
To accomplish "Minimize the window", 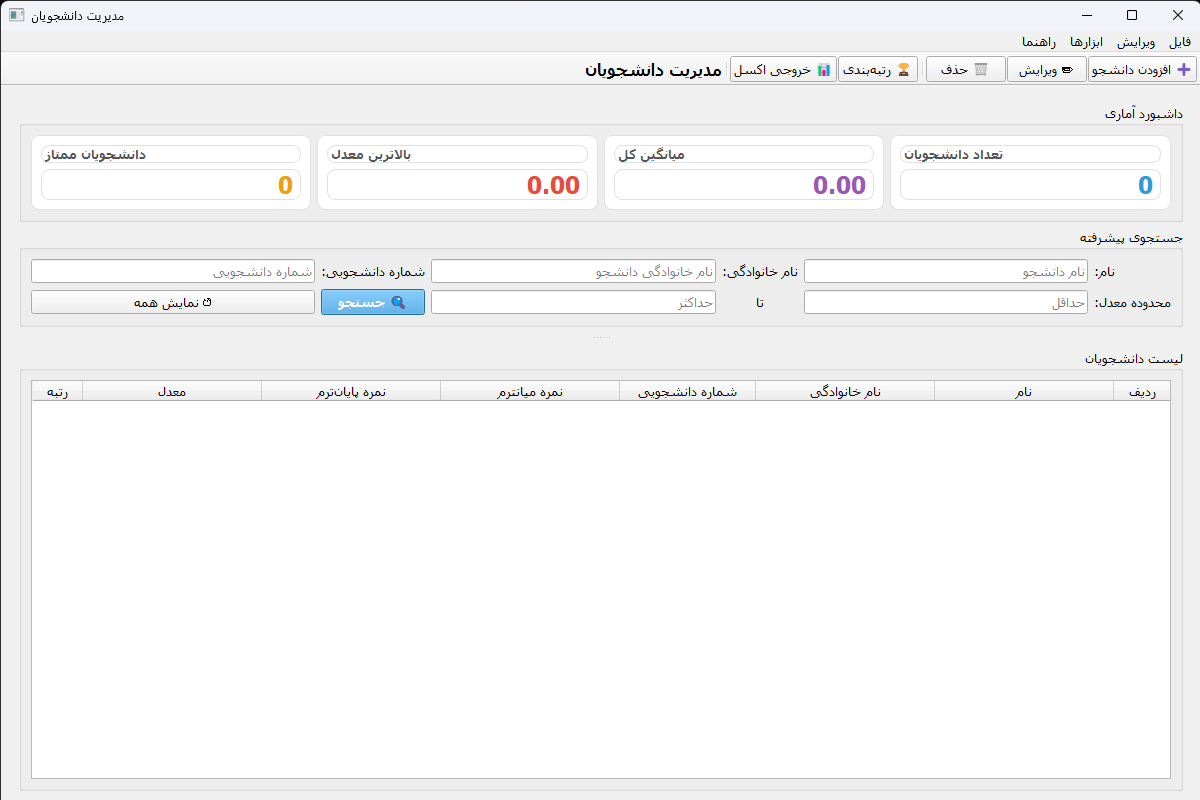I will (1085, 15).
